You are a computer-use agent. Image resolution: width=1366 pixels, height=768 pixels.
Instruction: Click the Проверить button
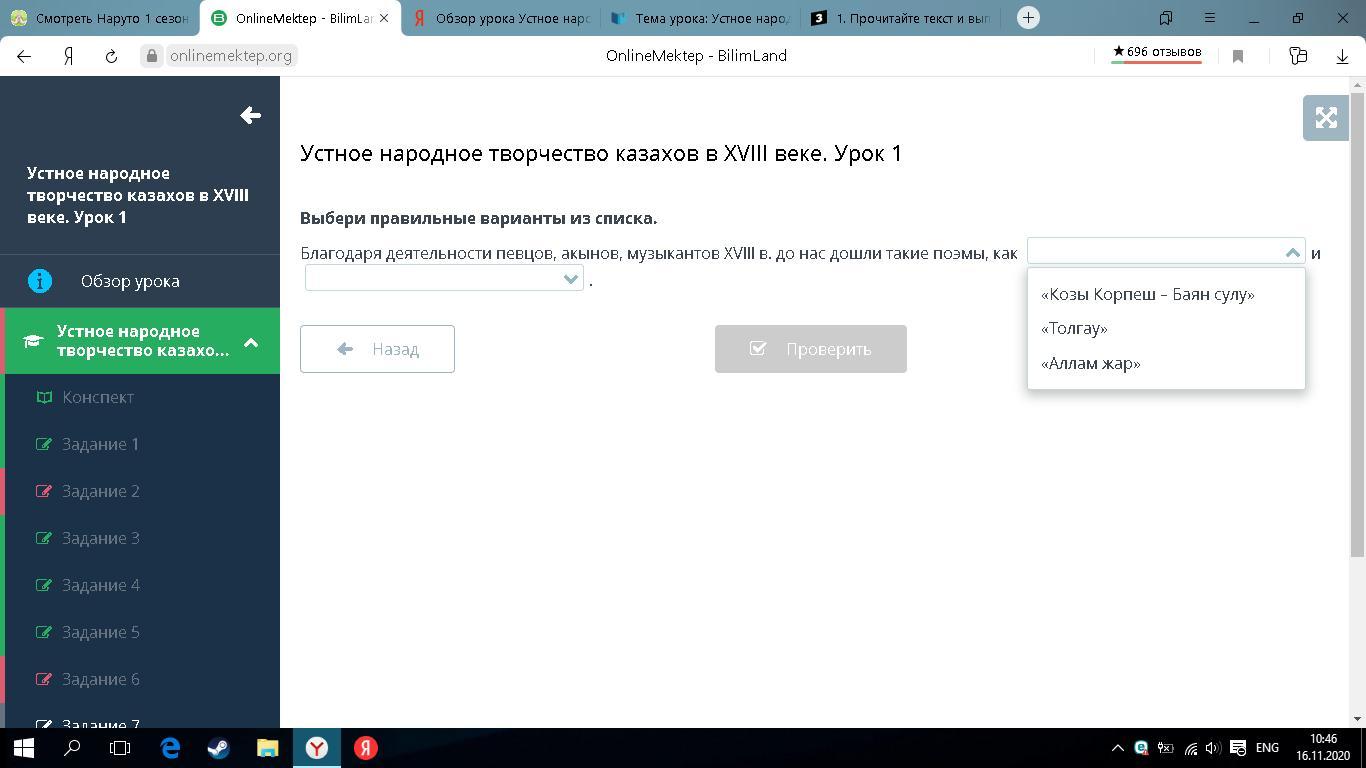(811, 349)
